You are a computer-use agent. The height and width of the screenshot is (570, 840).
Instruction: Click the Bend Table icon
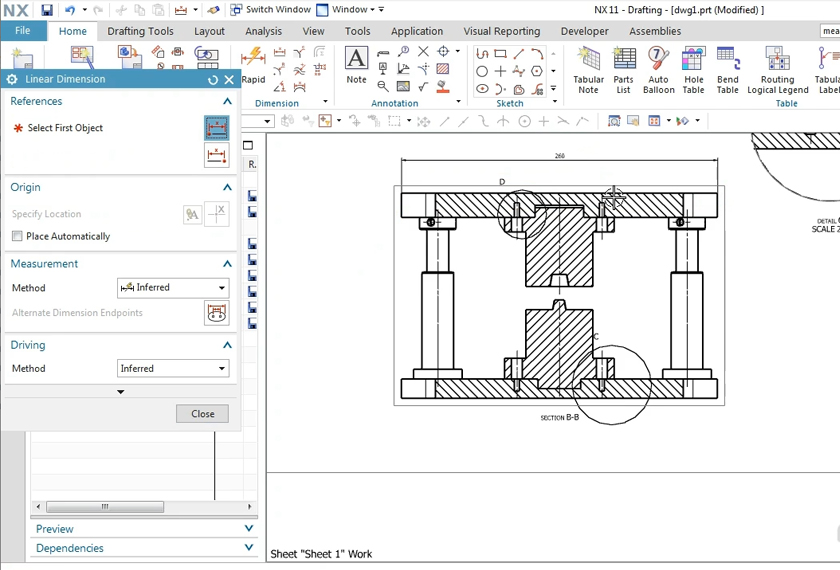728,70
